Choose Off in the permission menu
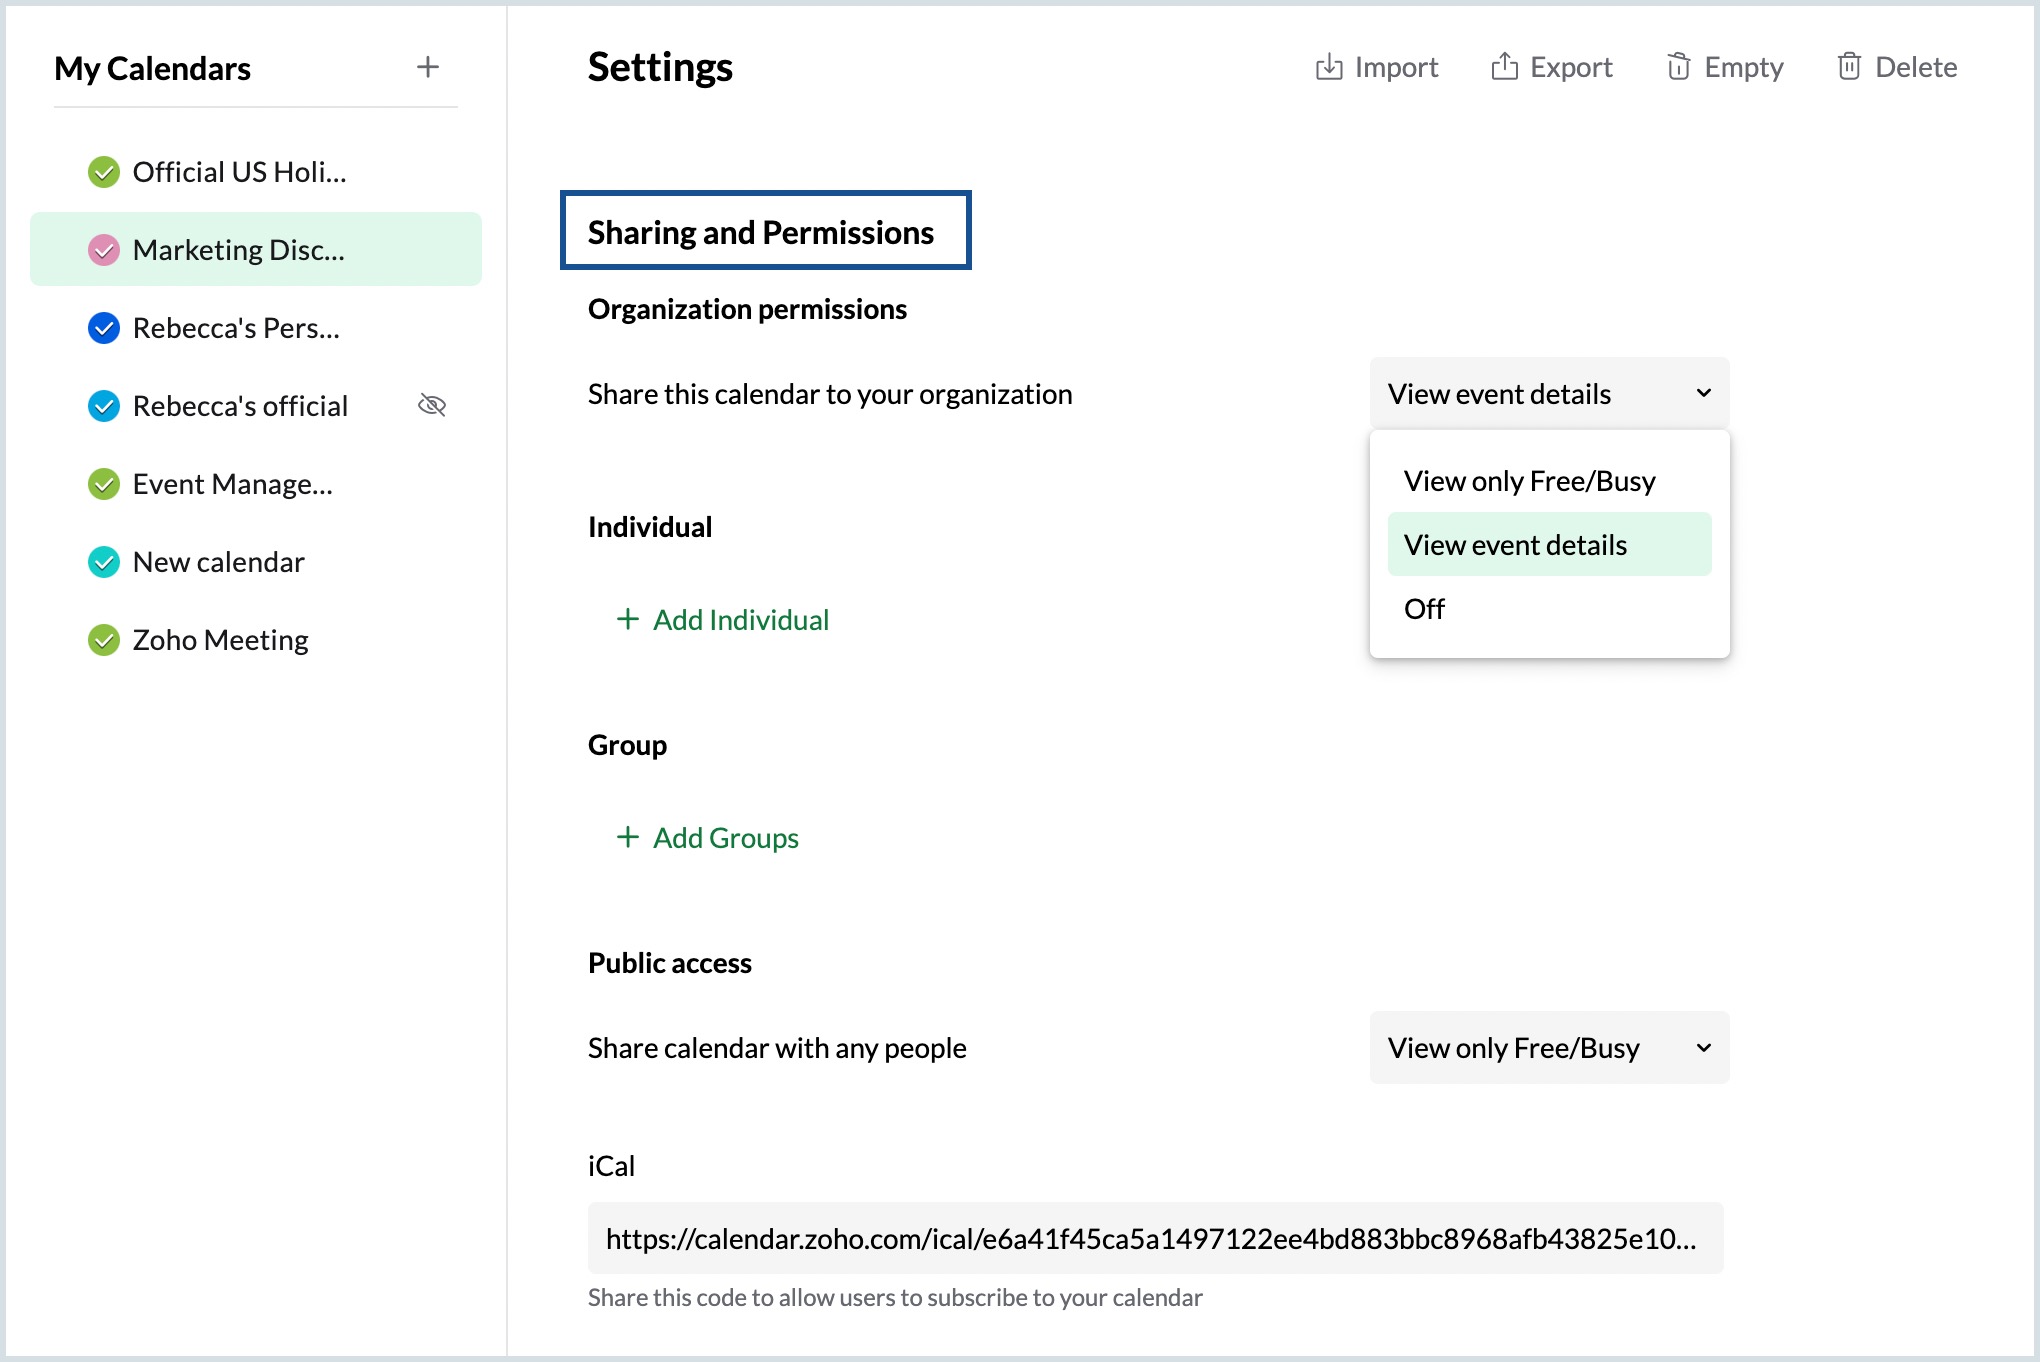The width and height of the screenshot is (2040, 1362). pos(1424,609)
